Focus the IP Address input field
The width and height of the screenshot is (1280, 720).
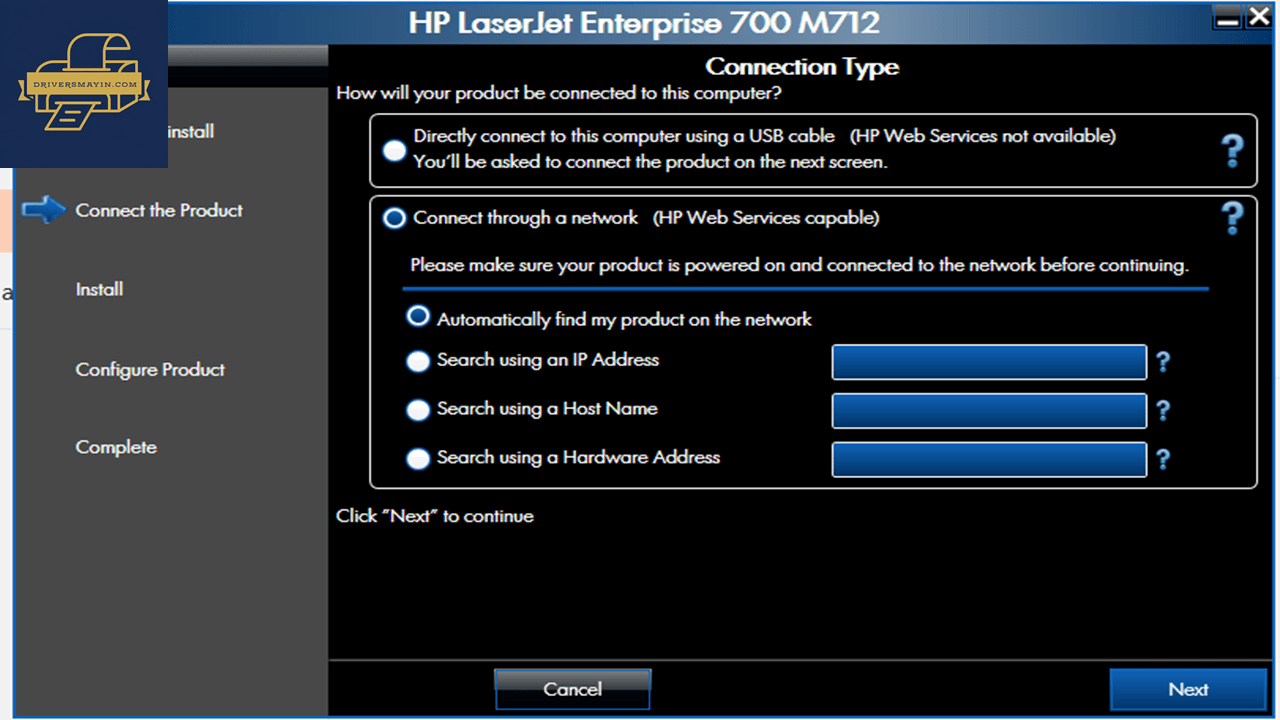click(989, 362)
